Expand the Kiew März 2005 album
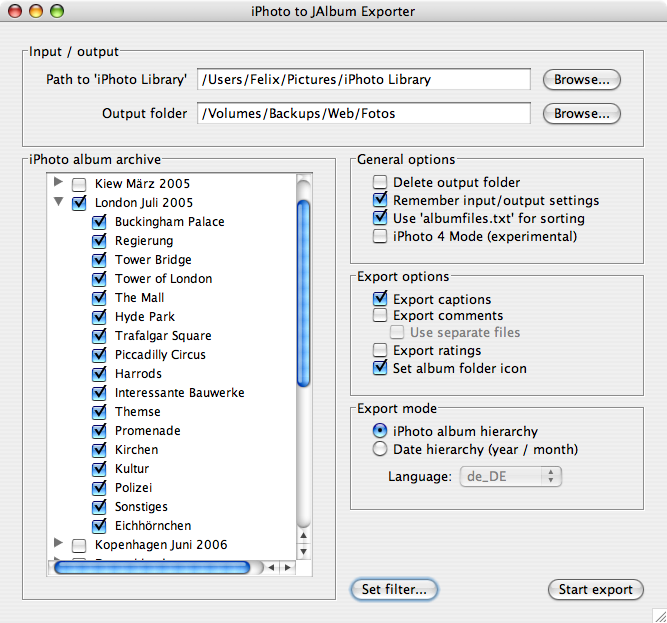This screenshot has width=667, height=623. click(59, 182)
